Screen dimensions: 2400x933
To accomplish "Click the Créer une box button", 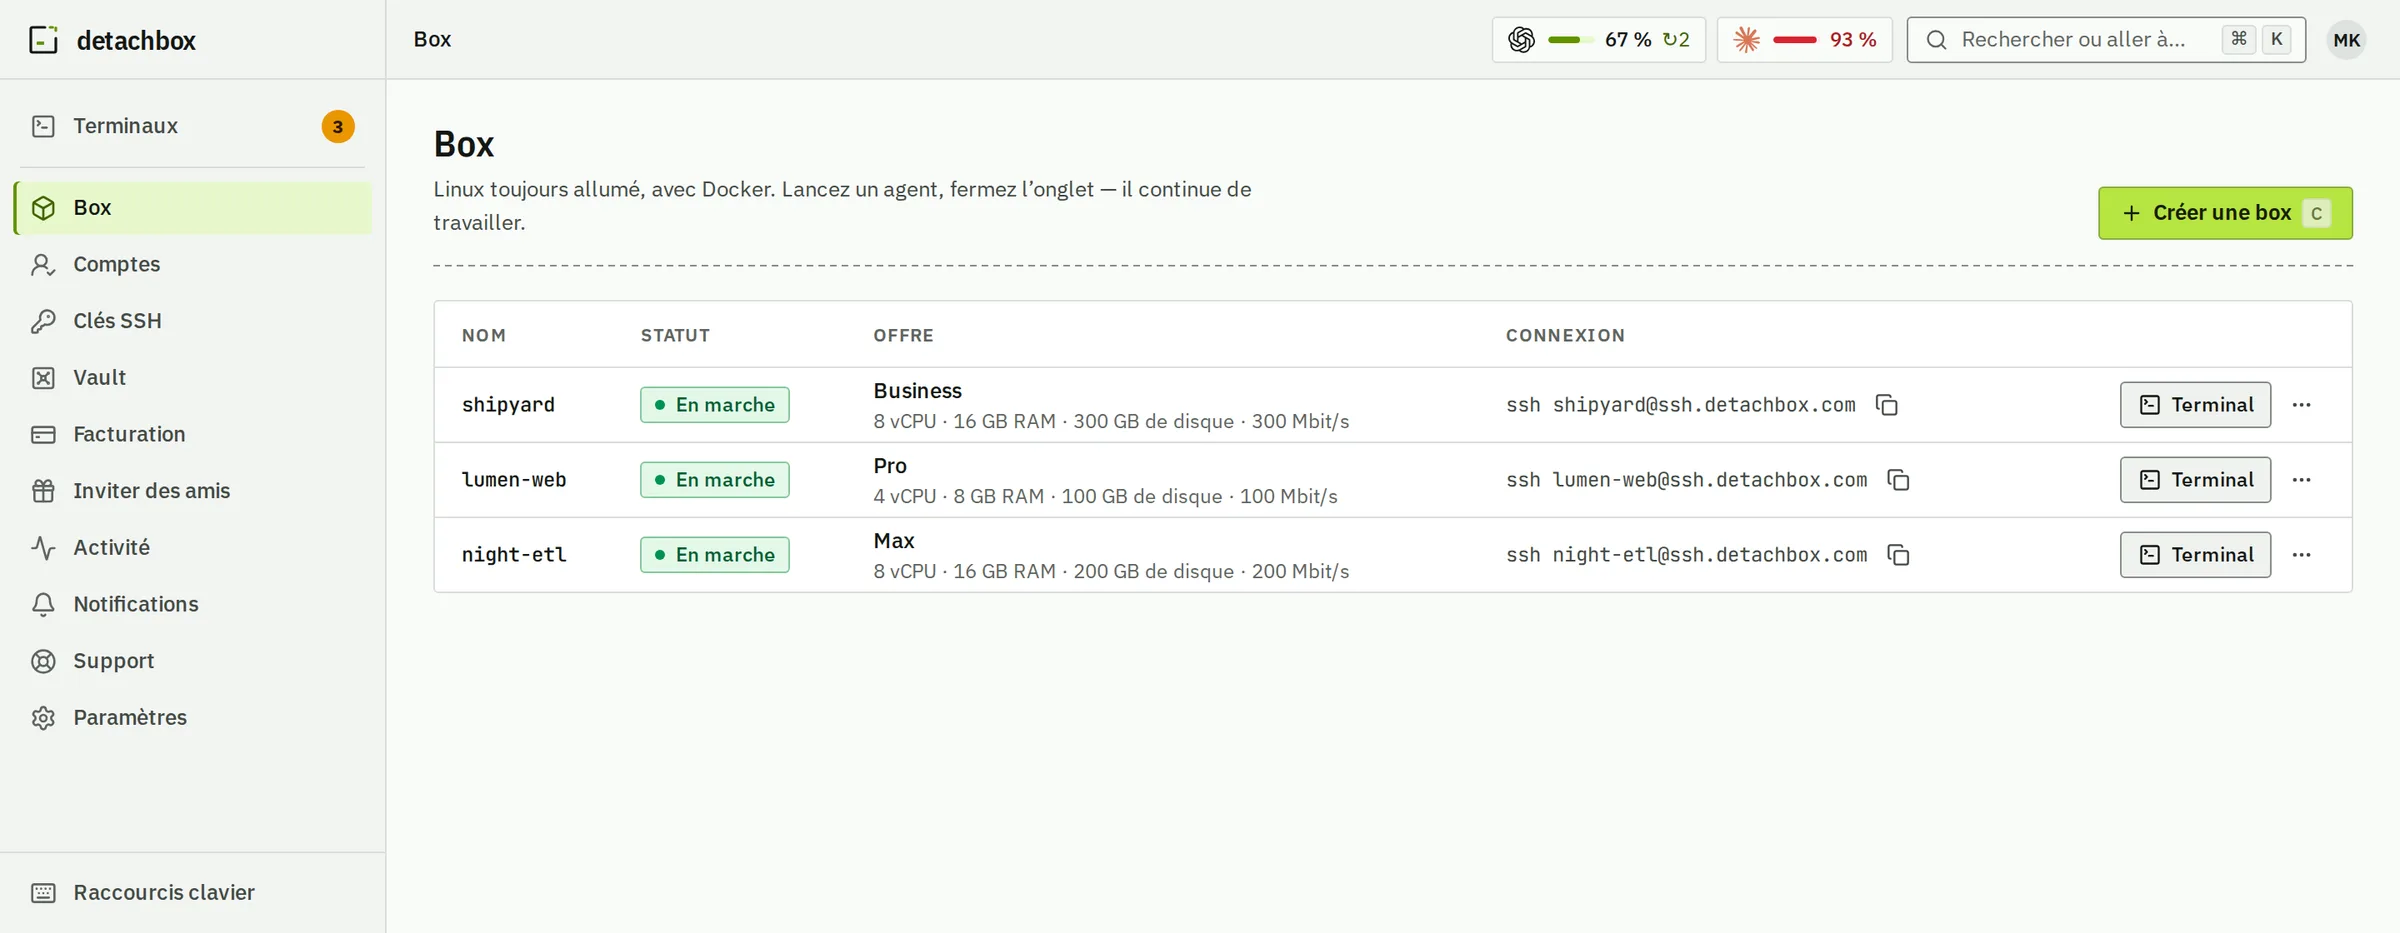I will (2225, 213).
